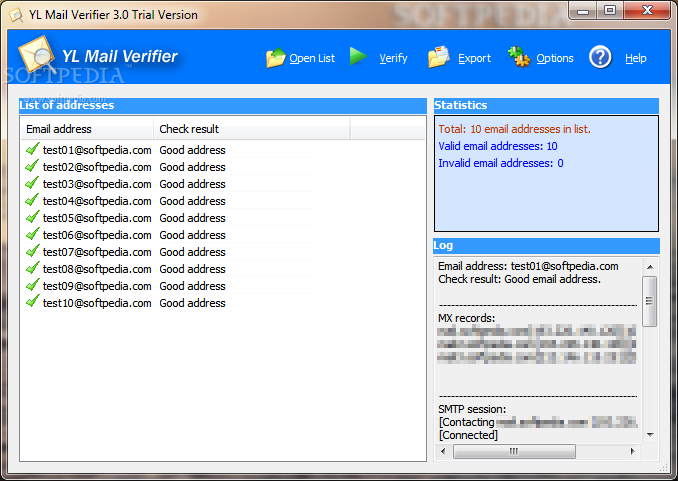The width and height of the screenshot is (678, 481).
Task: Close the YL Mail Verifier window
Action: tap(647, 10)
